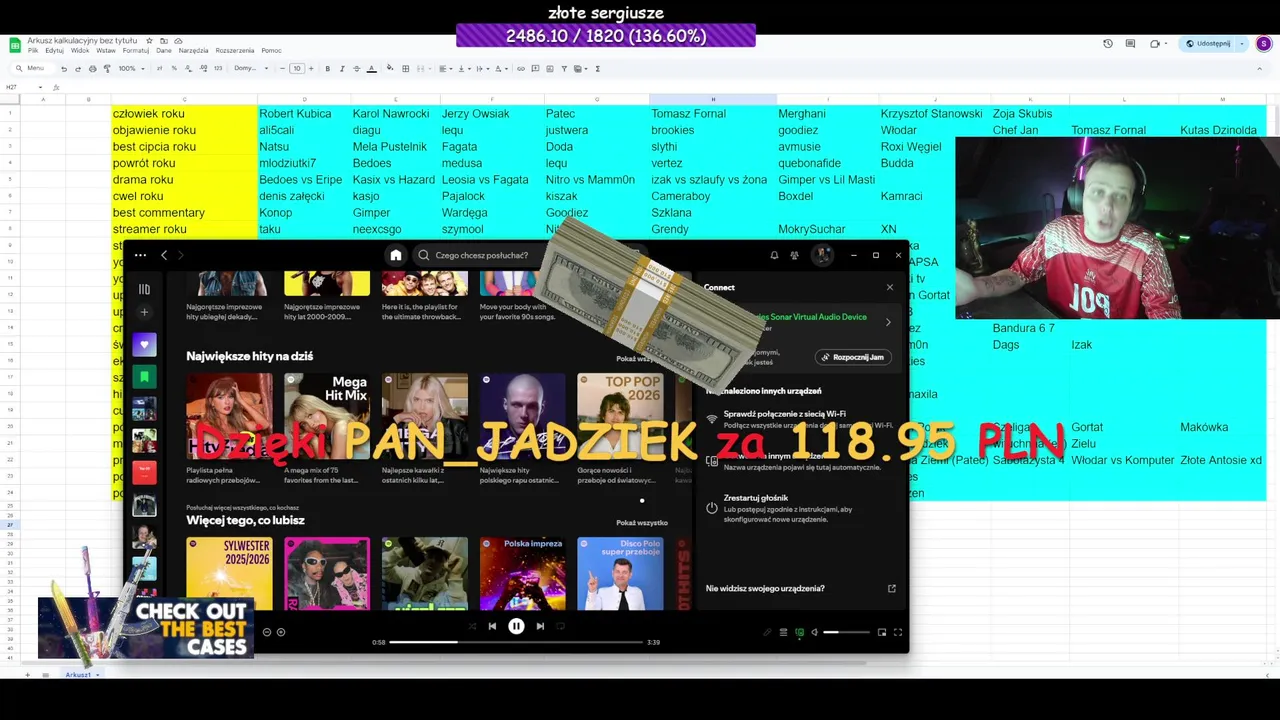The height and width of the screenshot is (720, 1280).
Task: Toggle bold formatting in Sheets
Action: 328,69
